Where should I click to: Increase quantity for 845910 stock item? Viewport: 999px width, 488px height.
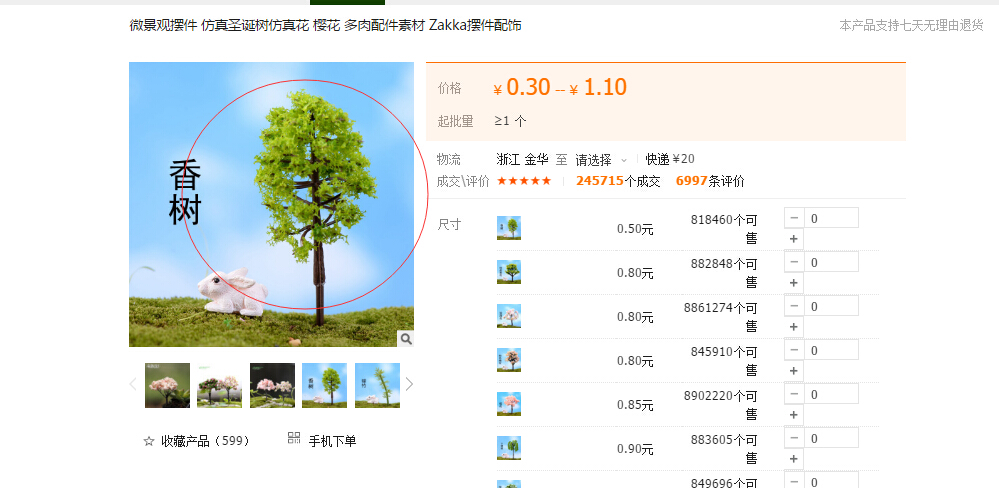794,371
